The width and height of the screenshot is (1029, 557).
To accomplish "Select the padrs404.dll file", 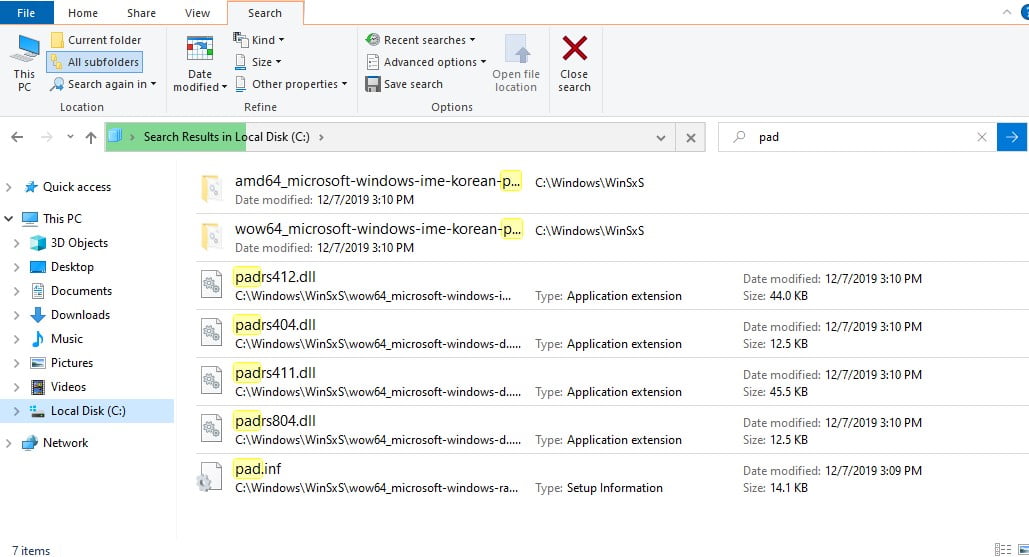I will [612, 333].
